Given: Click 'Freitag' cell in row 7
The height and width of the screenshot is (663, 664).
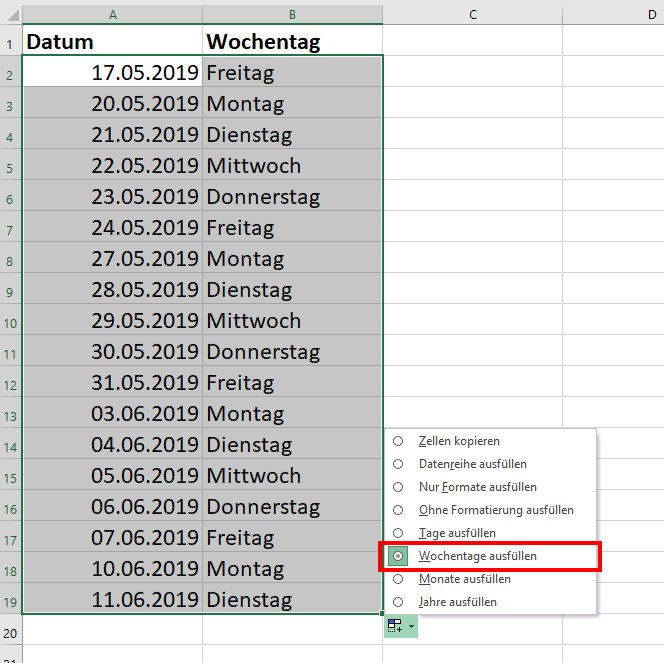Looking at the screenshot, I should (x=293, y=226).
